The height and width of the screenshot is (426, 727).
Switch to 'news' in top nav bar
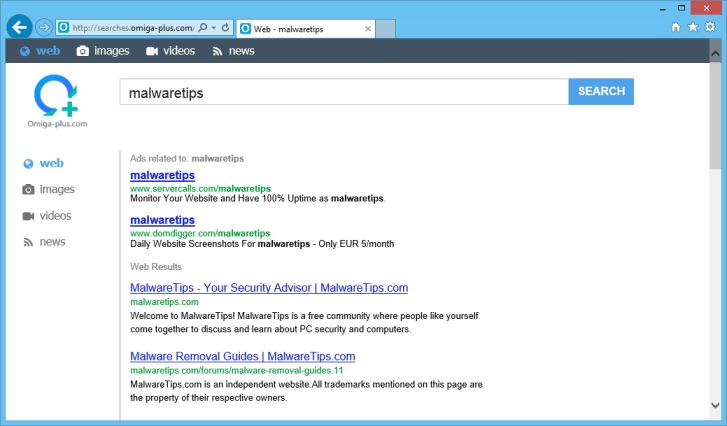pos(242,51)
